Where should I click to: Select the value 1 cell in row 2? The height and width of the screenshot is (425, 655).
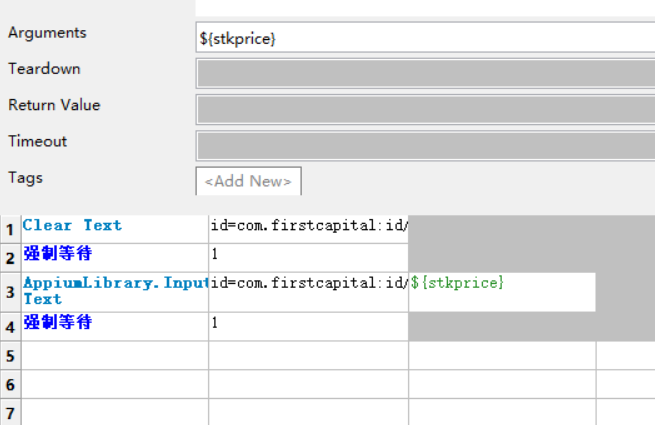pyautogui.click(x=308, y=258)
